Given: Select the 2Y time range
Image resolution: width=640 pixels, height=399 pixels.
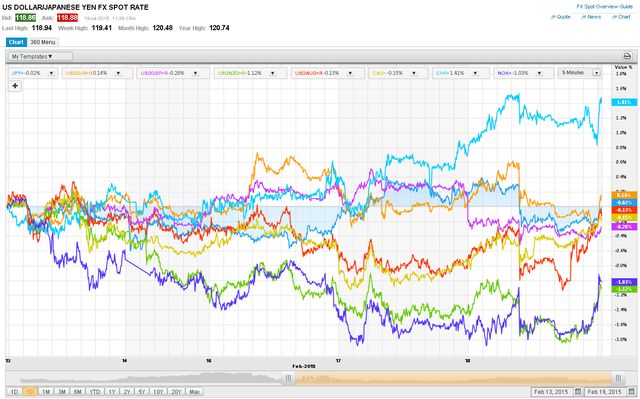Looking at the screenshot, I should click(x=127, y=392).
